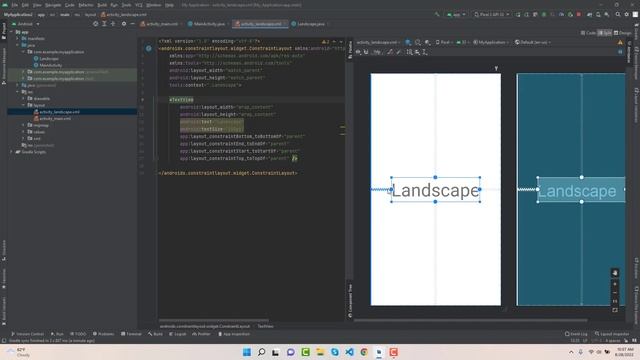The width and height of the screenshot is (640, 360).
Task: Open the Pixel device selector dropdown
Action: (x=492, y=14)
